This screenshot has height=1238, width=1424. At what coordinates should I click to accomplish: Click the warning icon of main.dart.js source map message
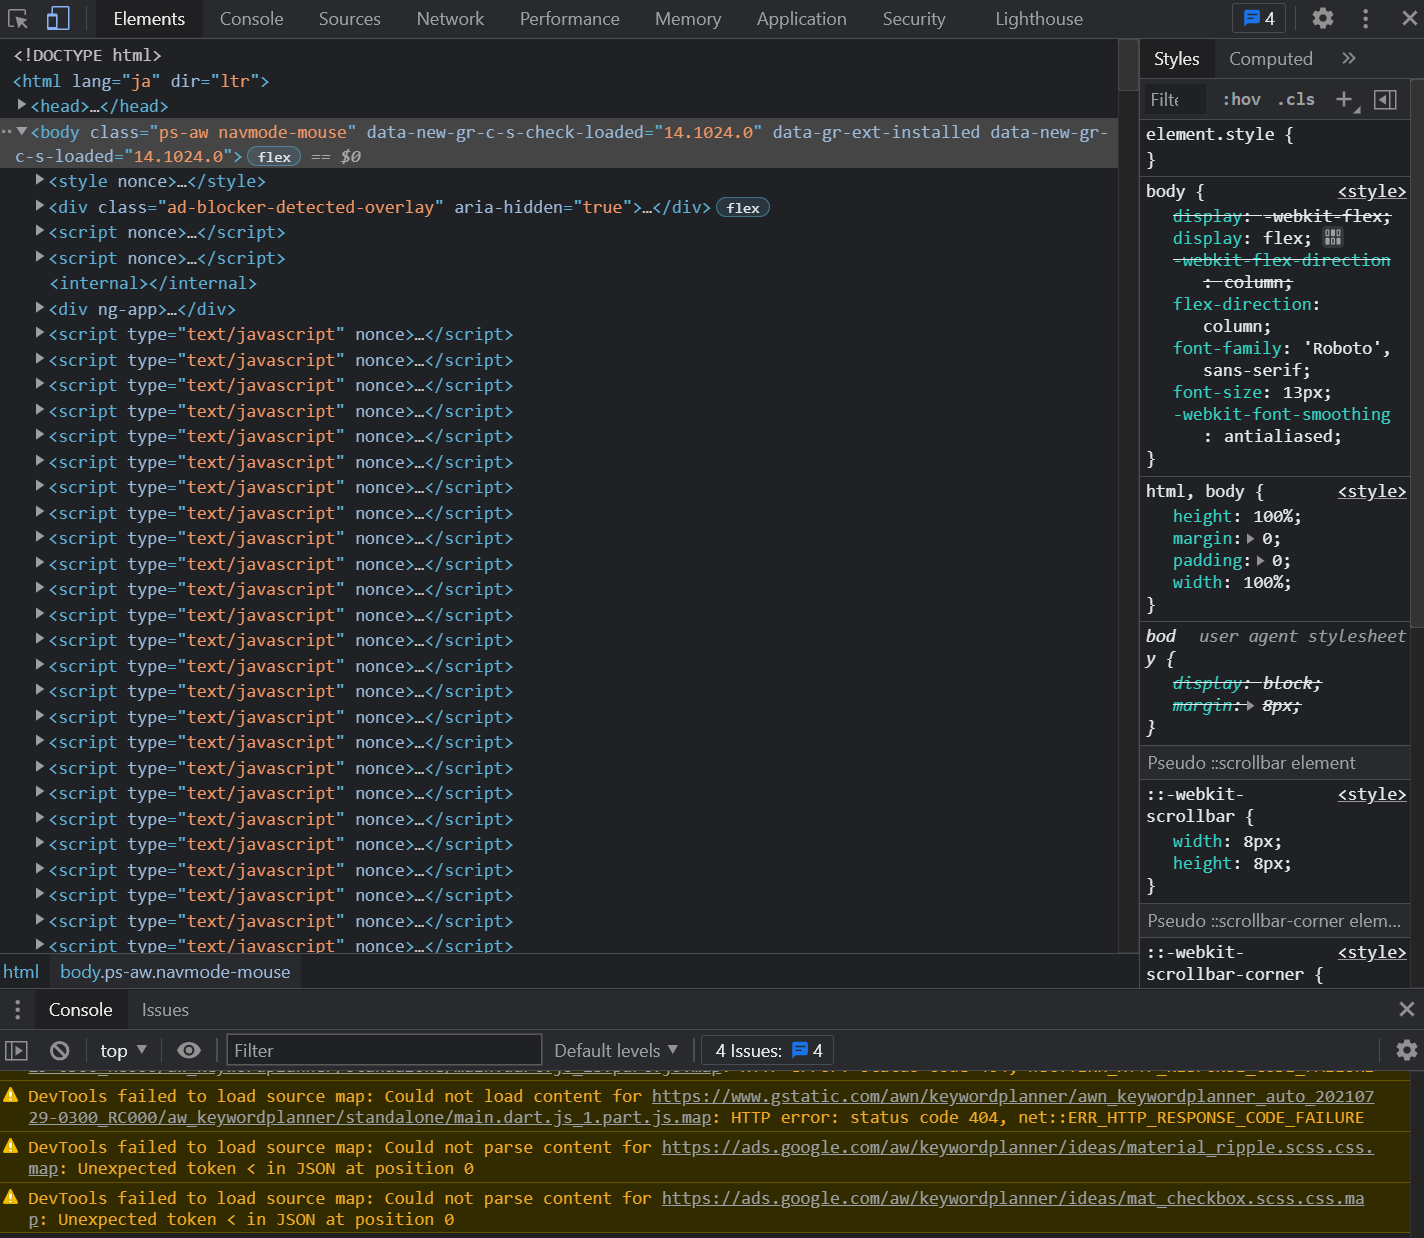pos(11,1096)
